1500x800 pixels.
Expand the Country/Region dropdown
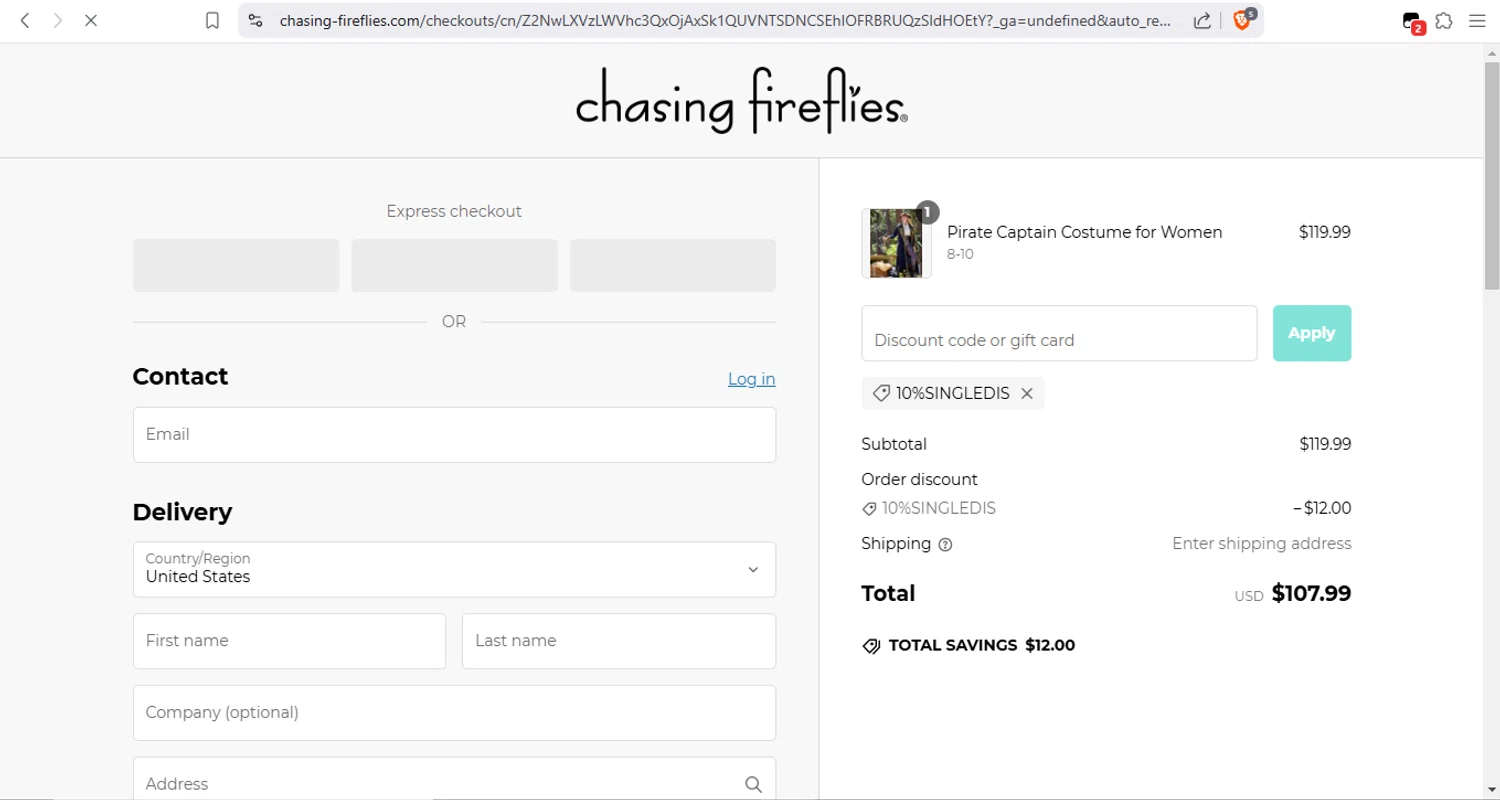pyautogui.click(x=454, y=569)
